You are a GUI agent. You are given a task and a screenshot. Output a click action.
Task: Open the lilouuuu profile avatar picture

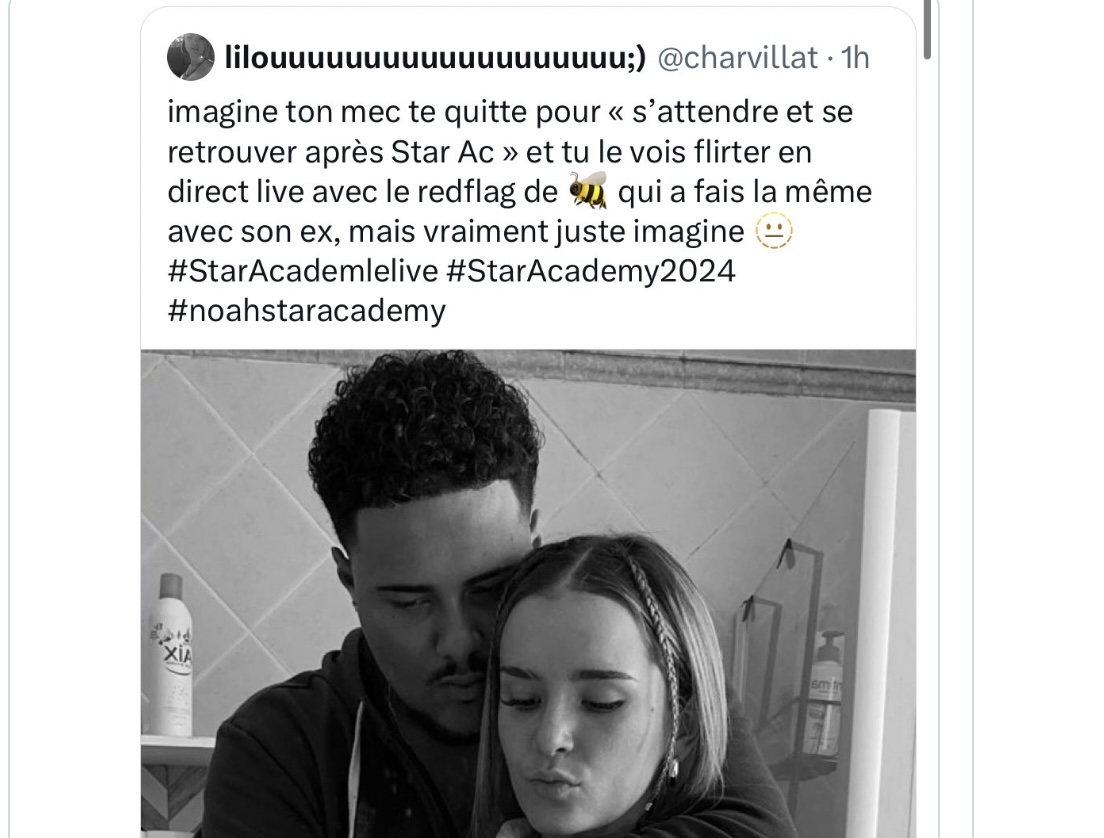pos(191,57)
